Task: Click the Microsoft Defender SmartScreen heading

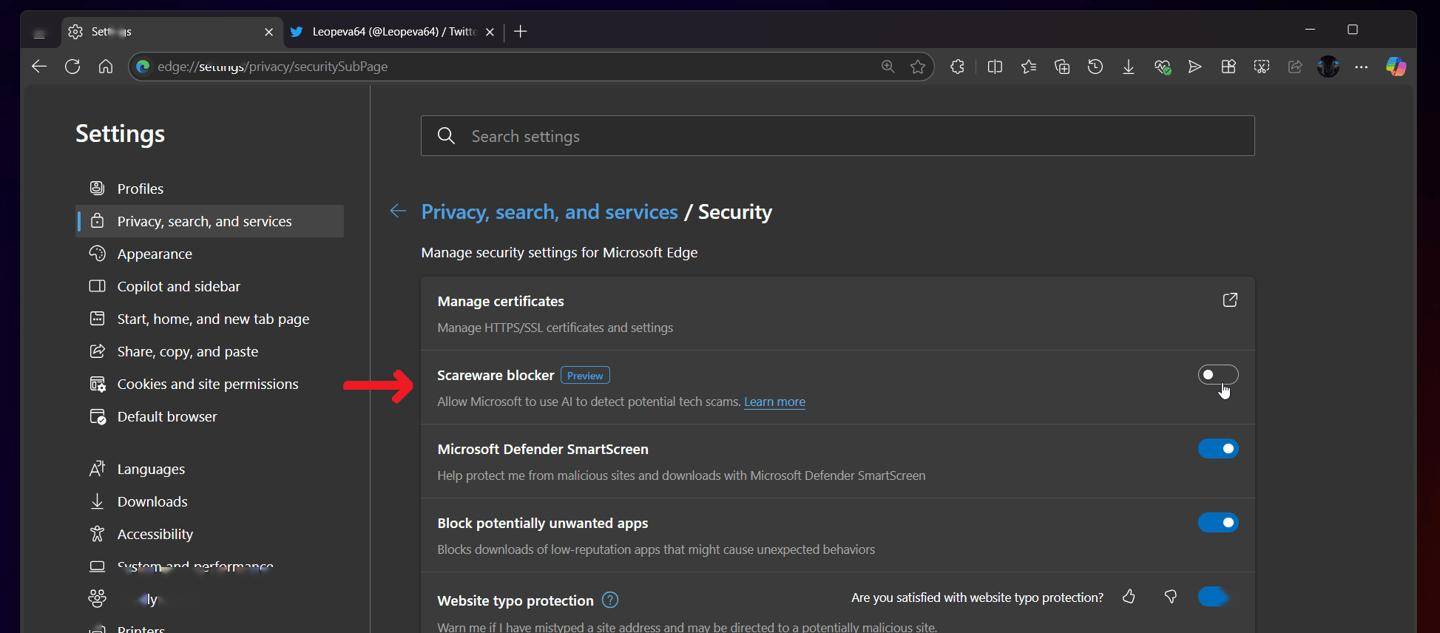Action: coord(543,449)
